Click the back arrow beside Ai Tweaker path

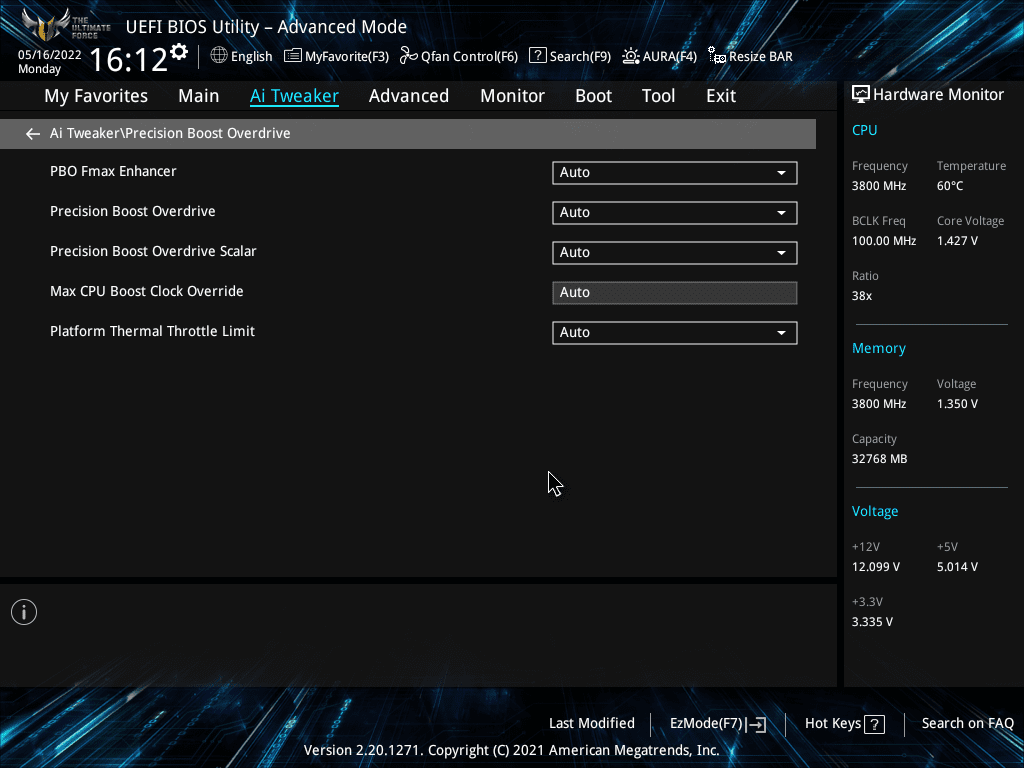point(33,134)
